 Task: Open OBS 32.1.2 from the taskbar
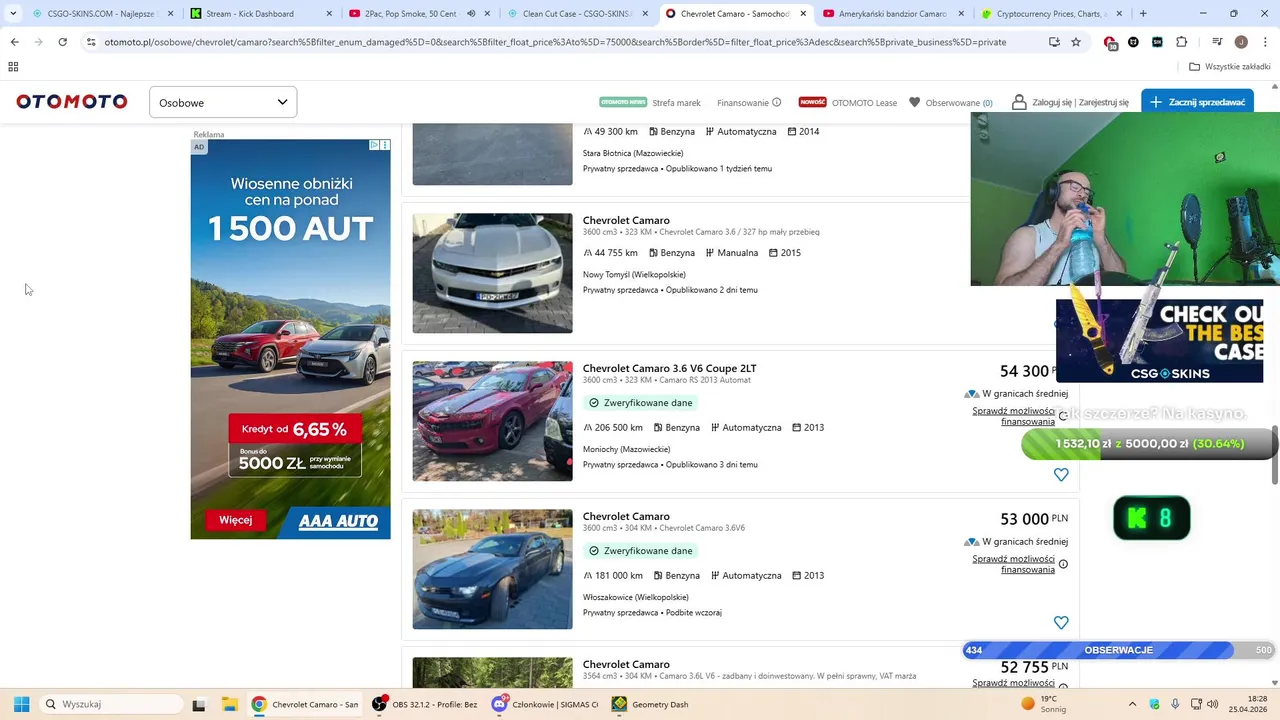[x=426, y=704]
